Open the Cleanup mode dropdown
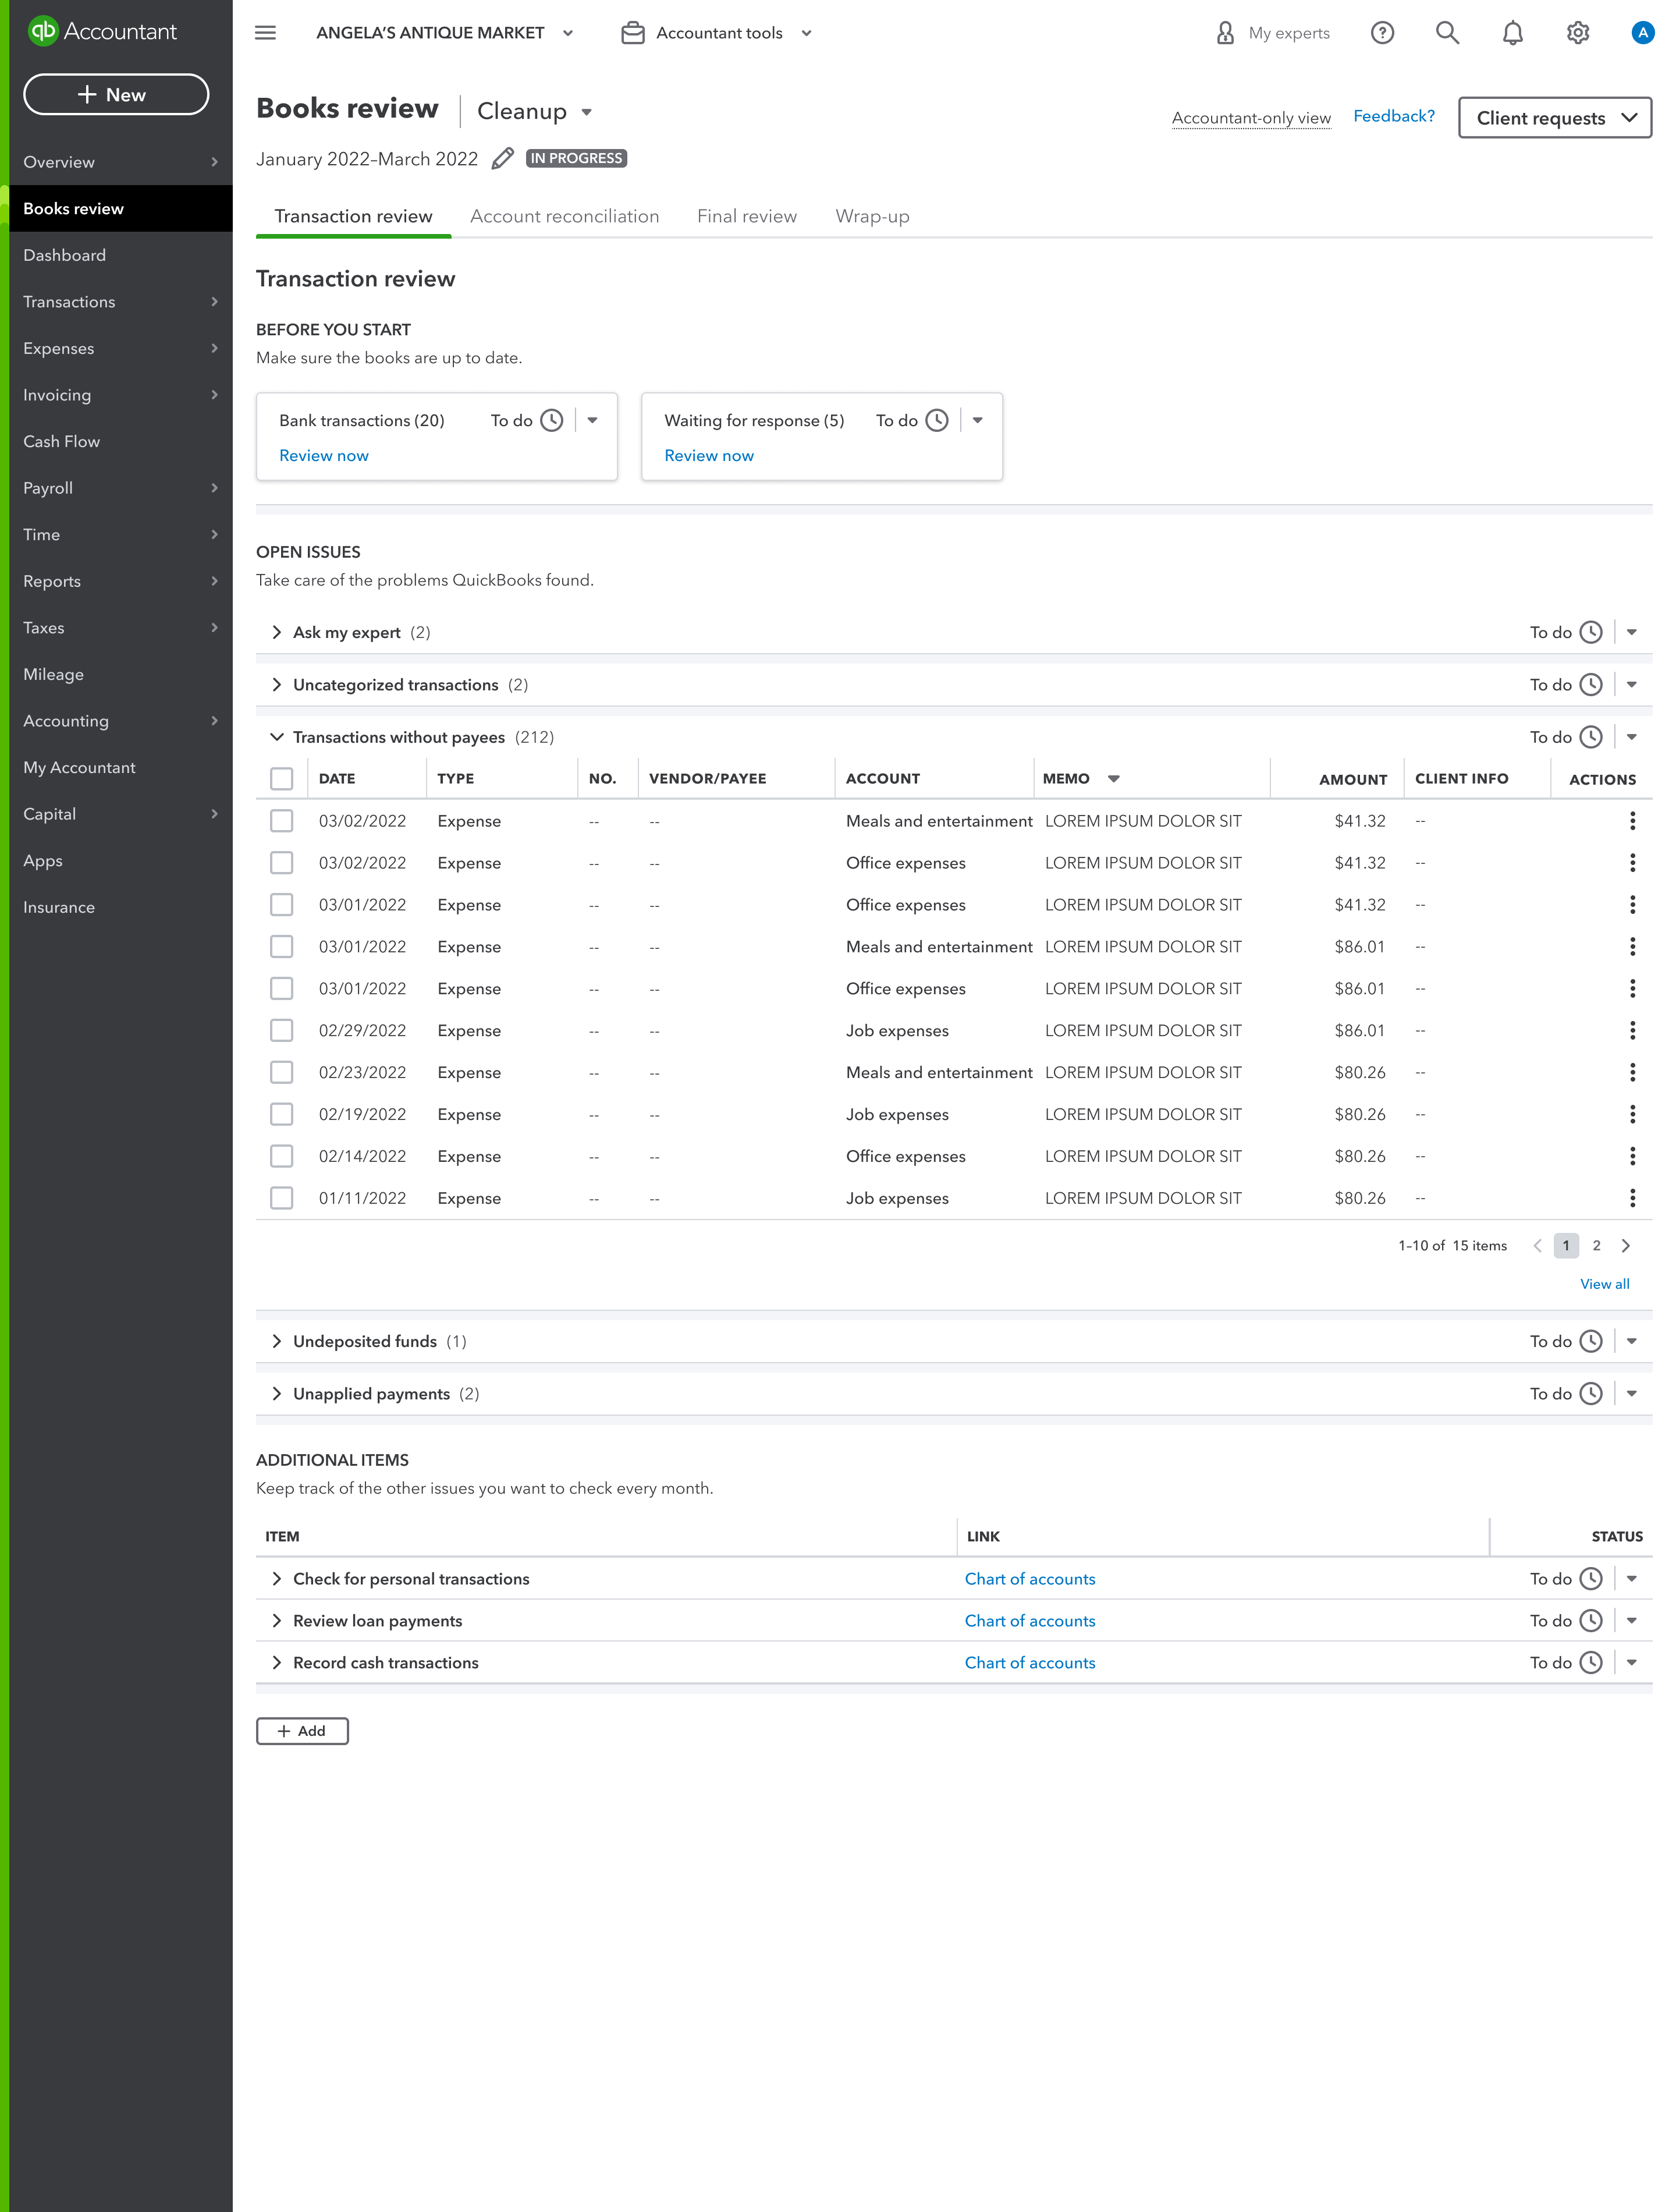The width and height of the screenshot is (1676, 2212). 535,112
